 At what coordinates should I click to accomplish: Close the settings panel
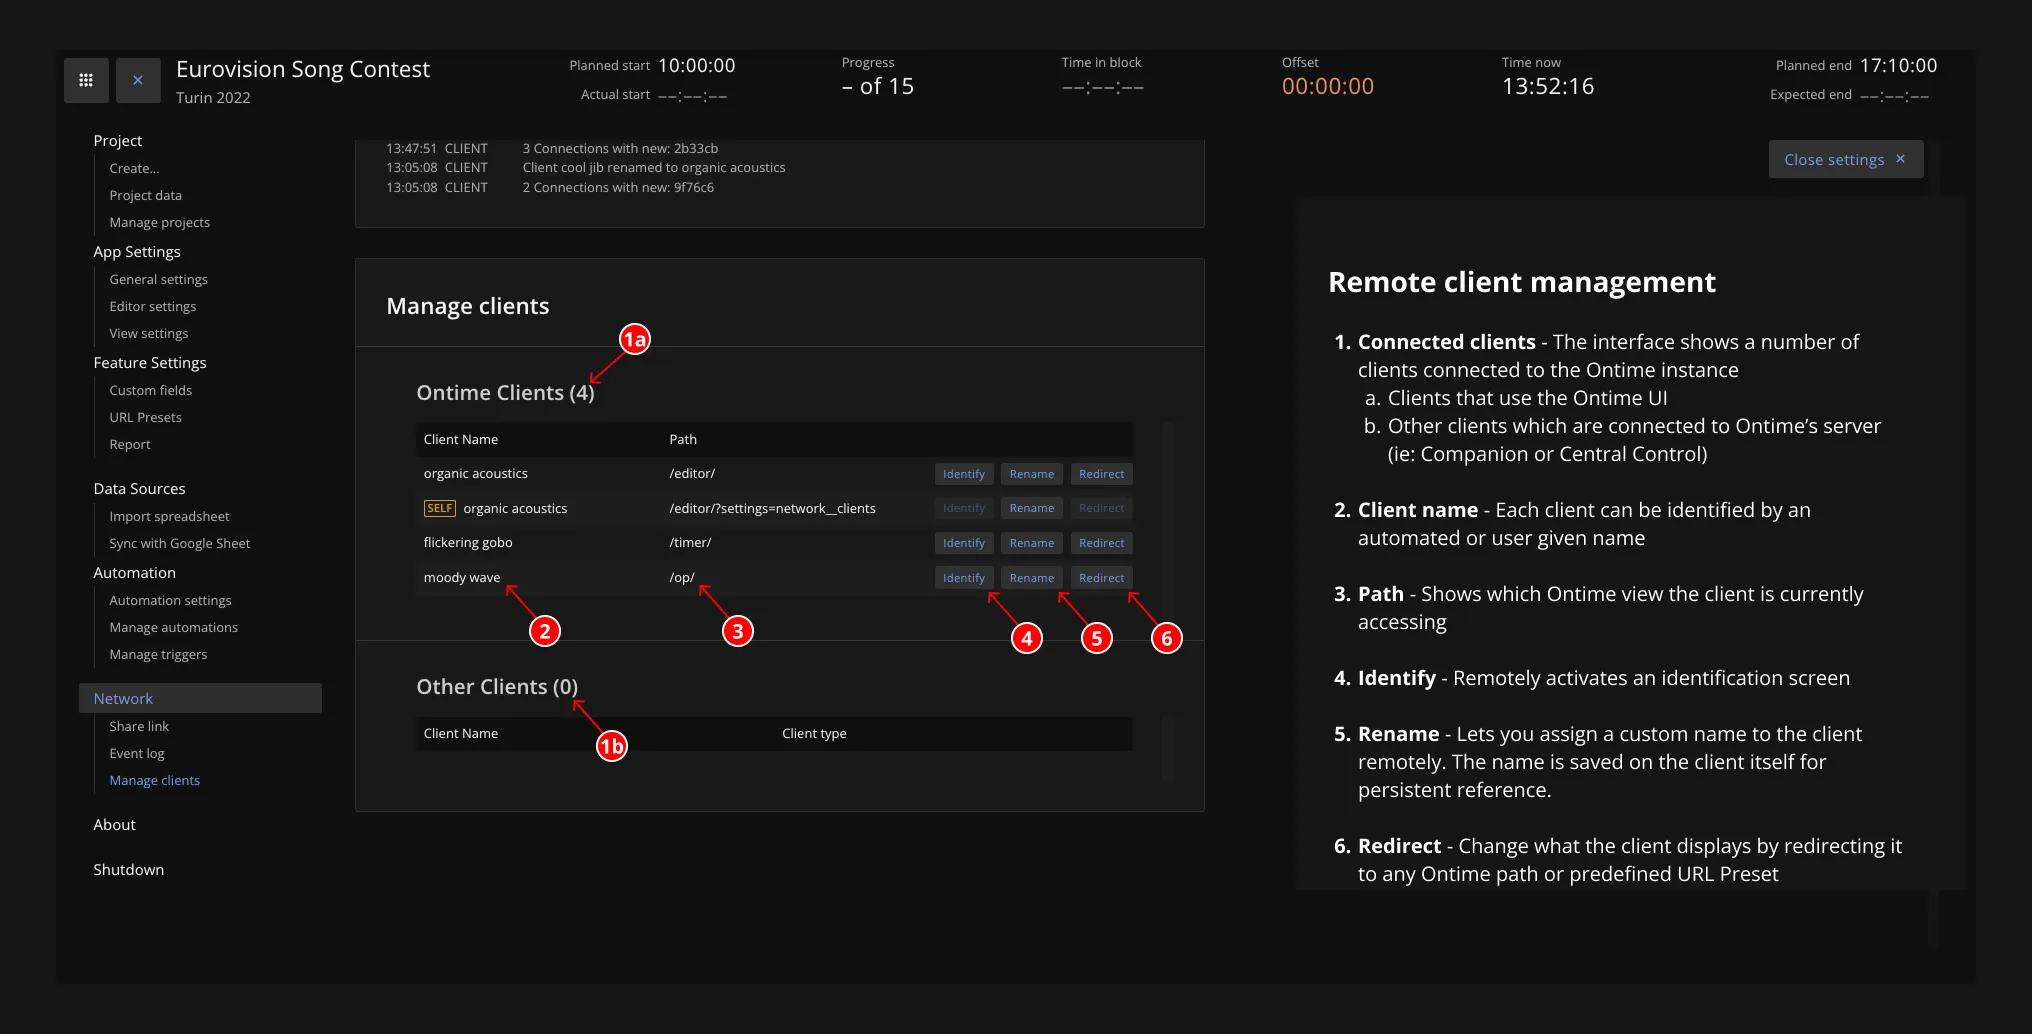[x=1845, y=160]
